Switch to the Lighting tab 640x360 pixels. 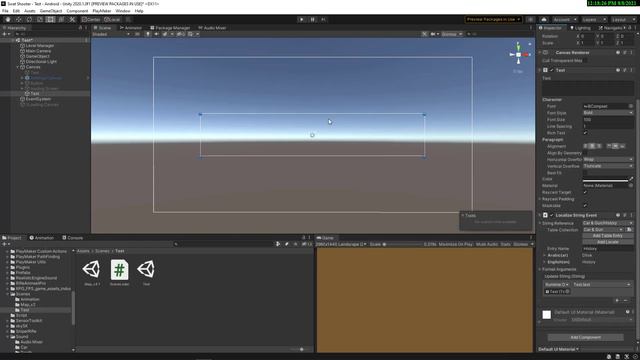580,28
